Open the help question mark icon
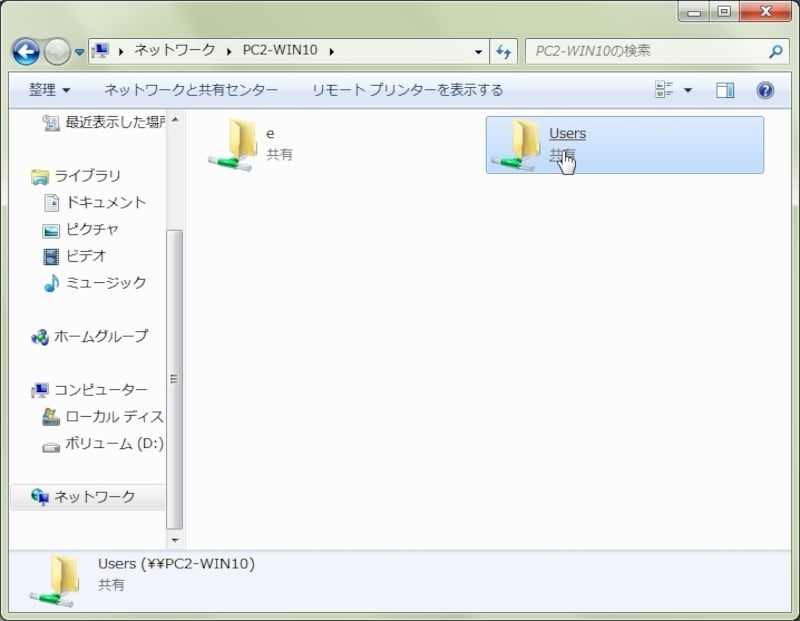The image size is (800, 621). click(765, 90)
